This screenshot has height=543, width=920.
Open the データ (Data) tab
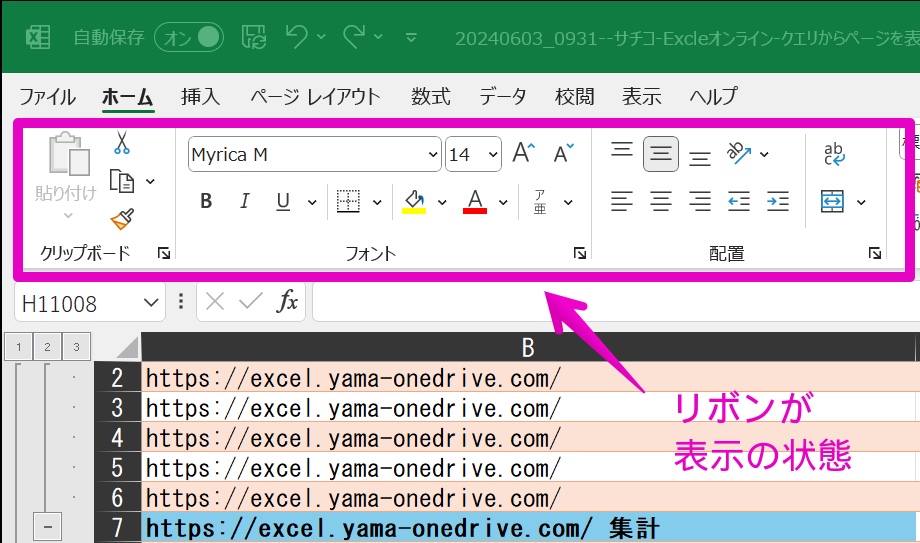503,96
